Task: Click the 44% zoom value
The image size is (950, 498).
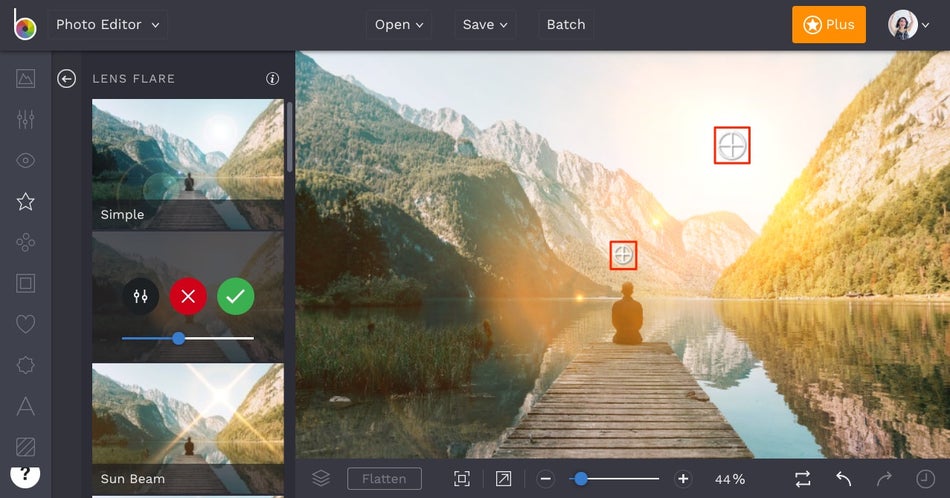Action: (729, 479)
